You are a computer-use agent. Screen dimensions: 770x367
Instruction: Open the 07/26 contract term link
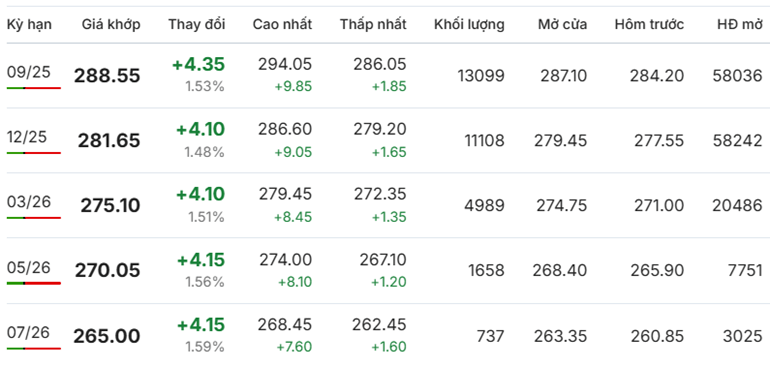coord(28,333)
